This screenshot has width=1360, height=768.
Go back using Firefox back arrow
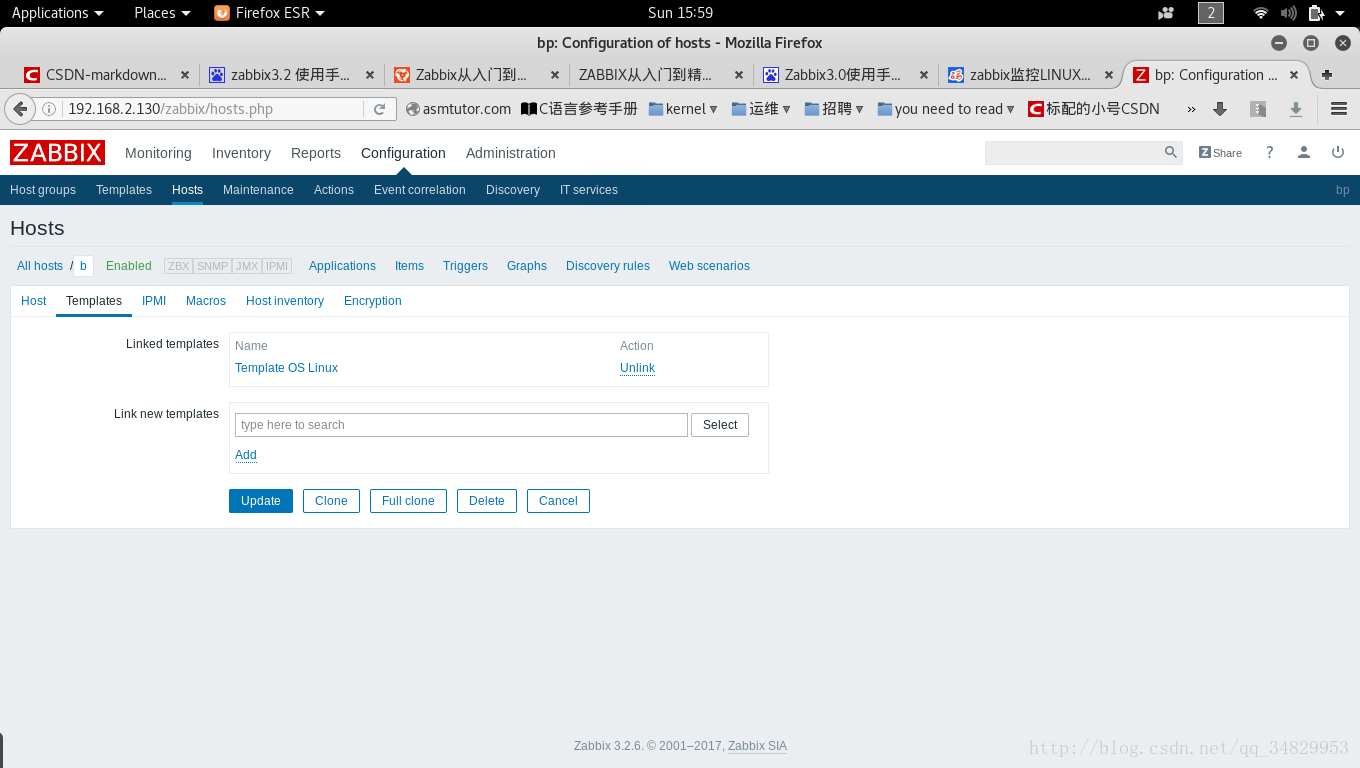(19, 109)
